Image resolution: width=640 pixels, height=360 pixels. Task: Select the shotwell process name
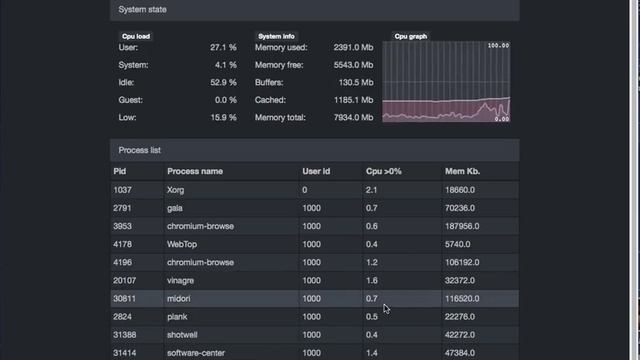click(x=182, y=335)
